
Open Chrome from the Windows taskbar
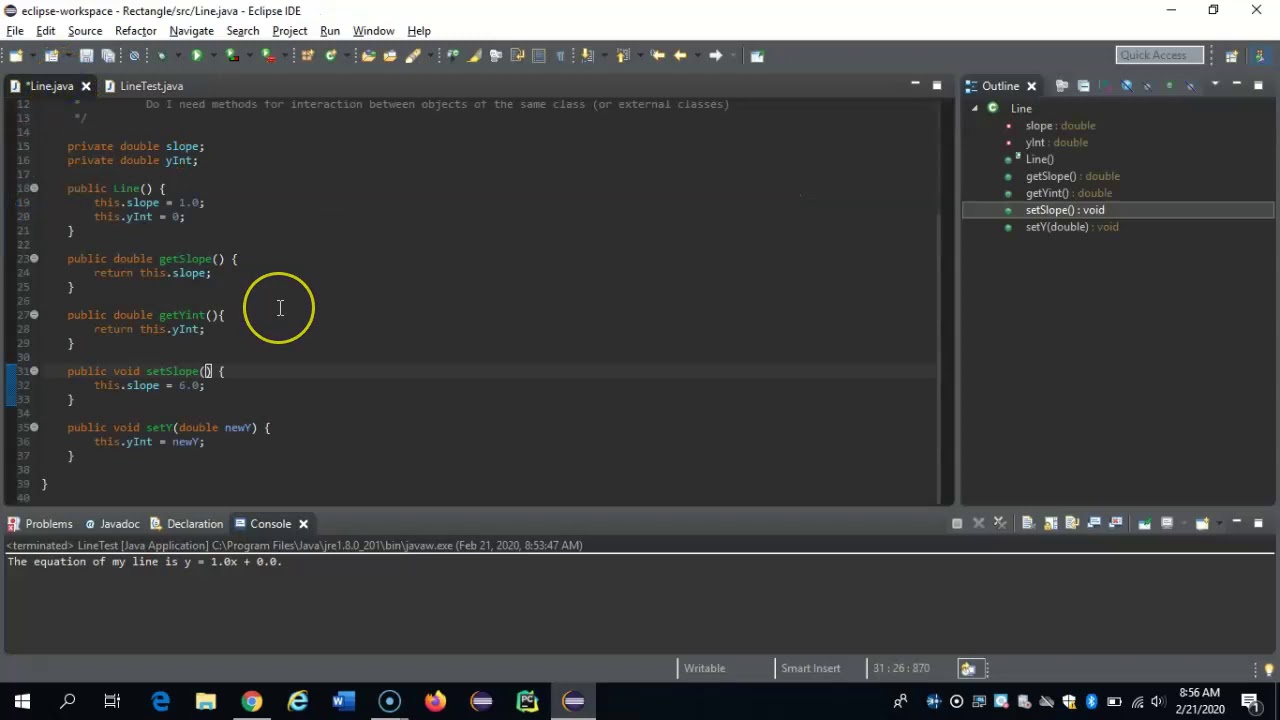point(251,701)
